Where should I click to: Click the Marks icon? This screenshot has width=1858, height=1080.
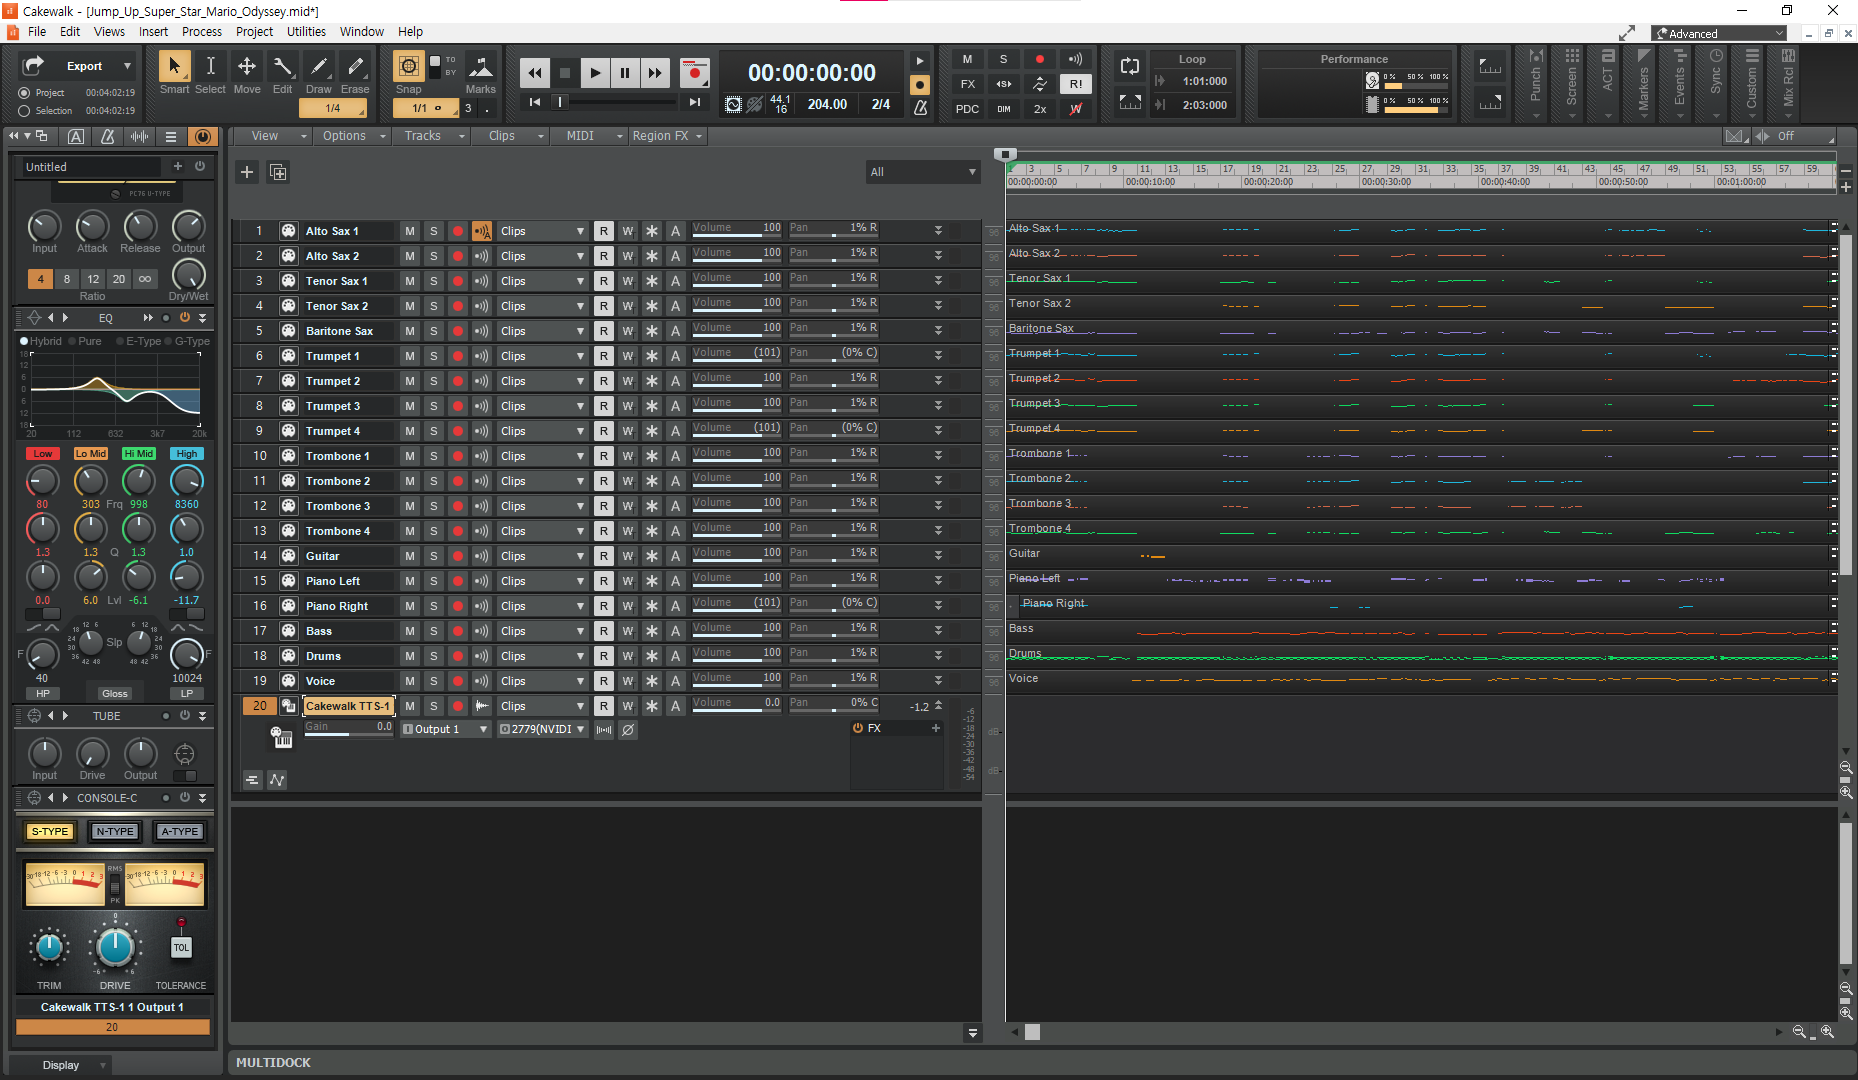coord(481,67)
